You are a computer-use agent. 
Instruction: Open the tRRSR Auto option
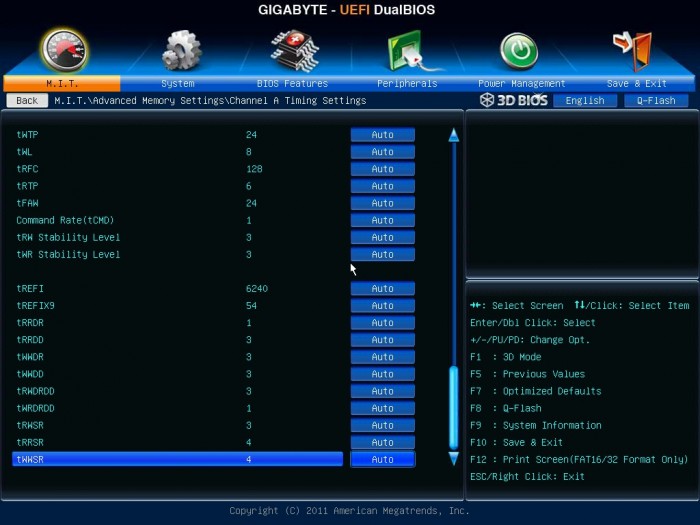pos(383,442)
